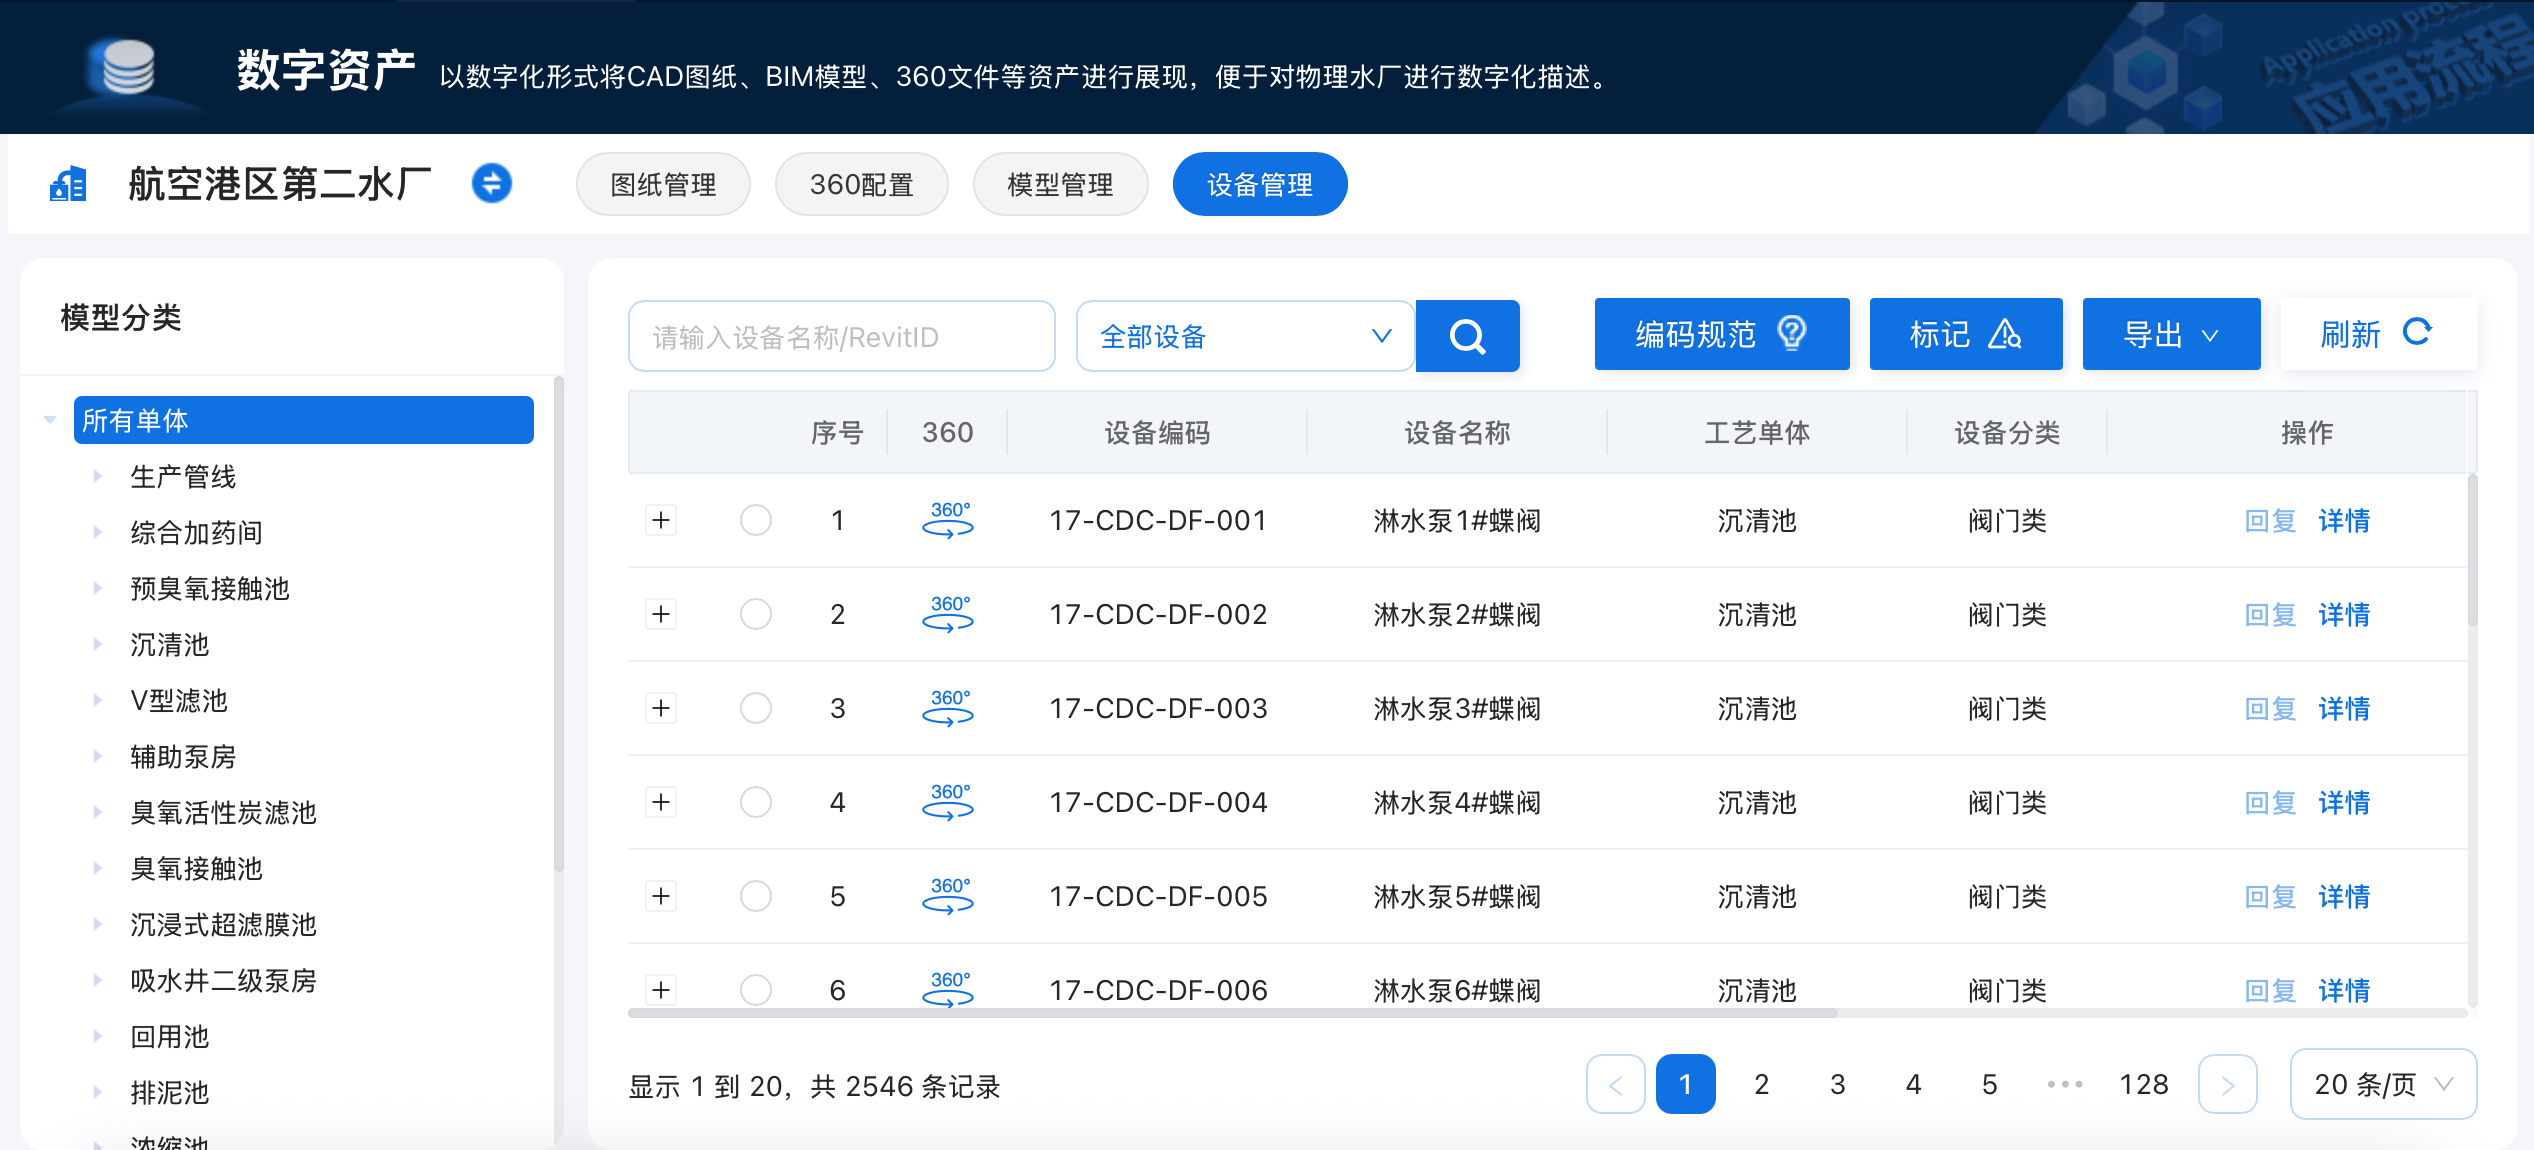Viewport: 2534px width, 1150px height.
Task: Switch to the 模型管理 tab
Action: (1060, 184)
